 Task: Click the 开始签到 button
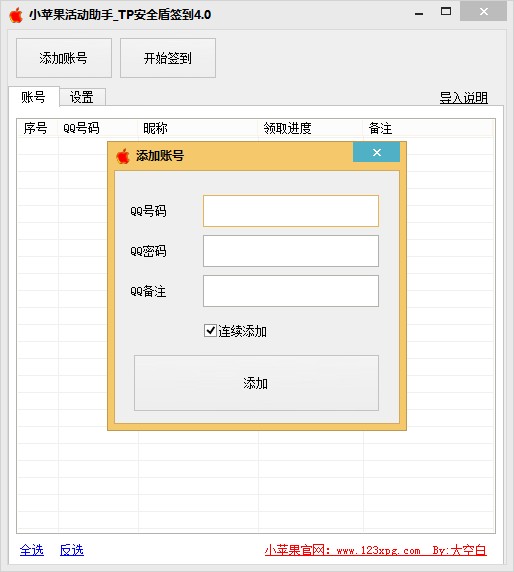[168, 58]
